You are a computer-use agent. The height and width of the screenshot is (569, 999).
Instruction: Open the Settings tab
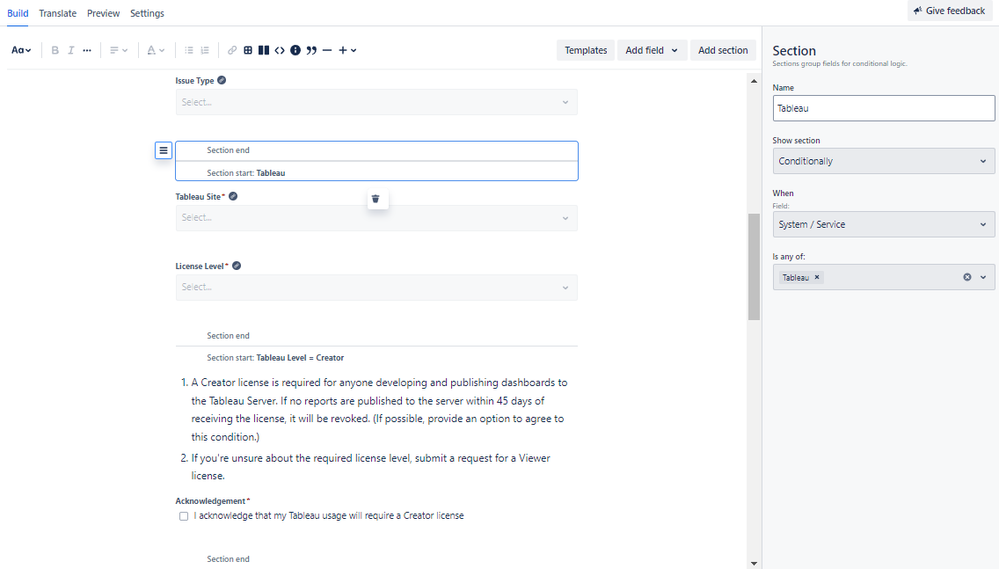[147, 13]
